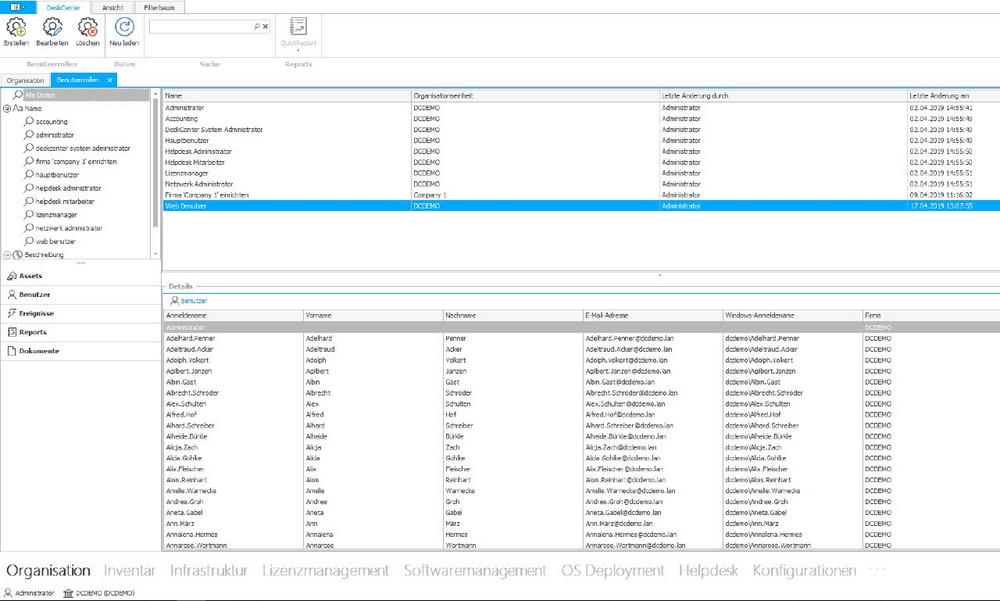Switch to the Organisation document tab
The width and height of the screenshot is (1000, 601).
pyautogui.click(x=25, y=79)
